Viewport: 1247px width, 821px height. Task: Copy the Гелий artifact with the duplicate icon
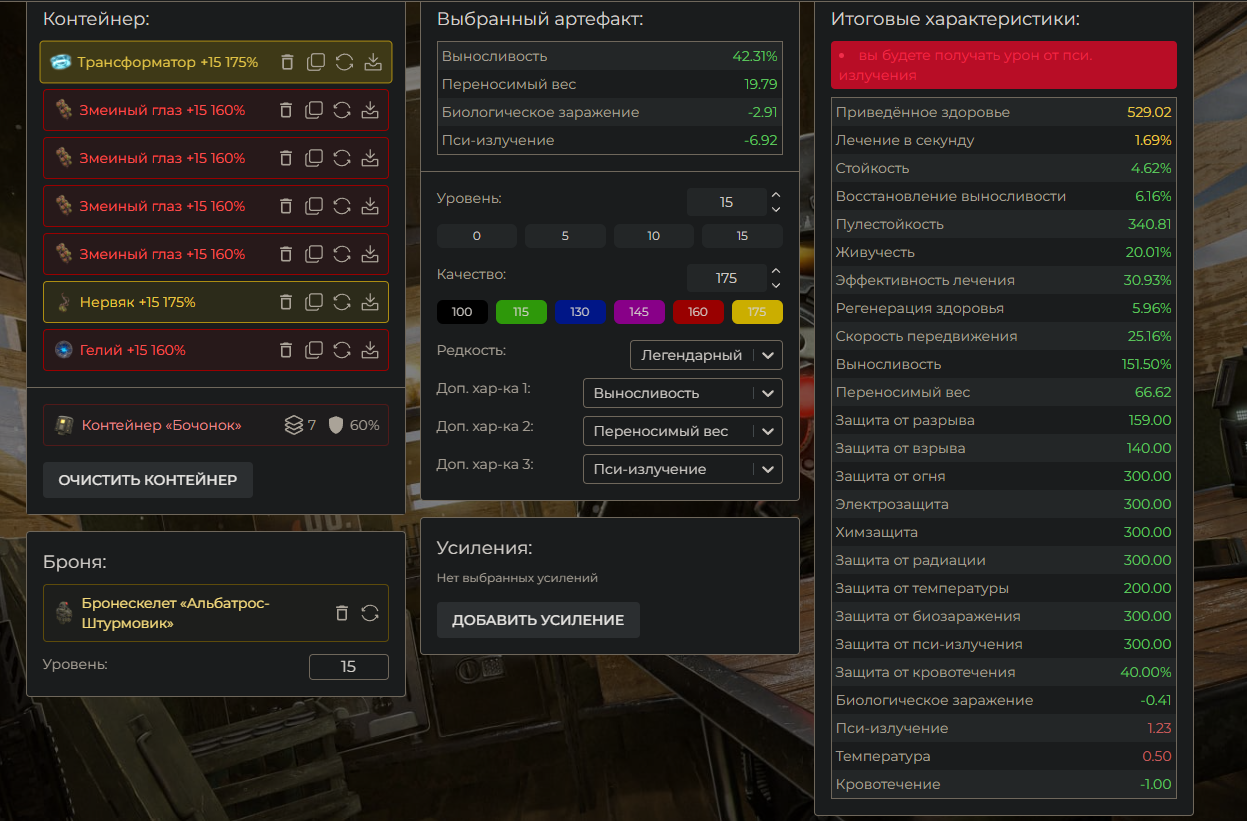point(314,350)
